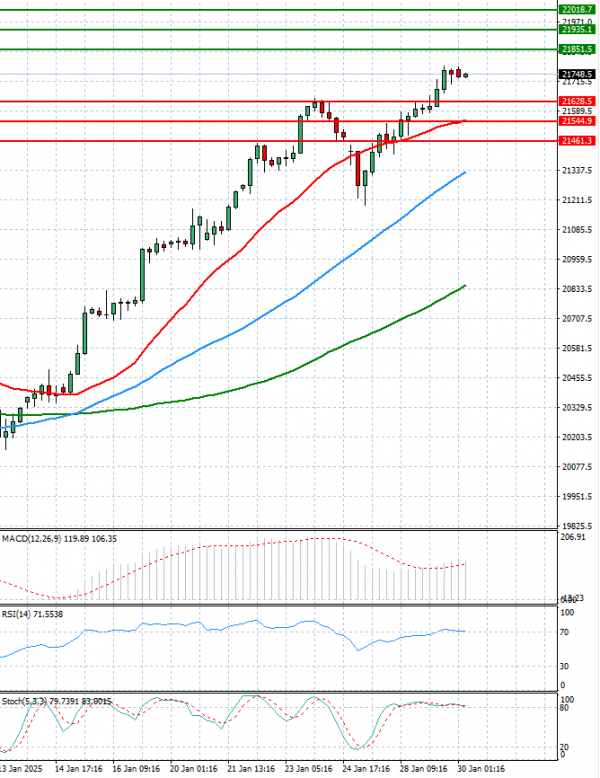The width and height of the screenshot is (600, 778).
Task: Click the 23 Jan 05:16 time label
Action: pyautogui.click(x=309, y=769)
